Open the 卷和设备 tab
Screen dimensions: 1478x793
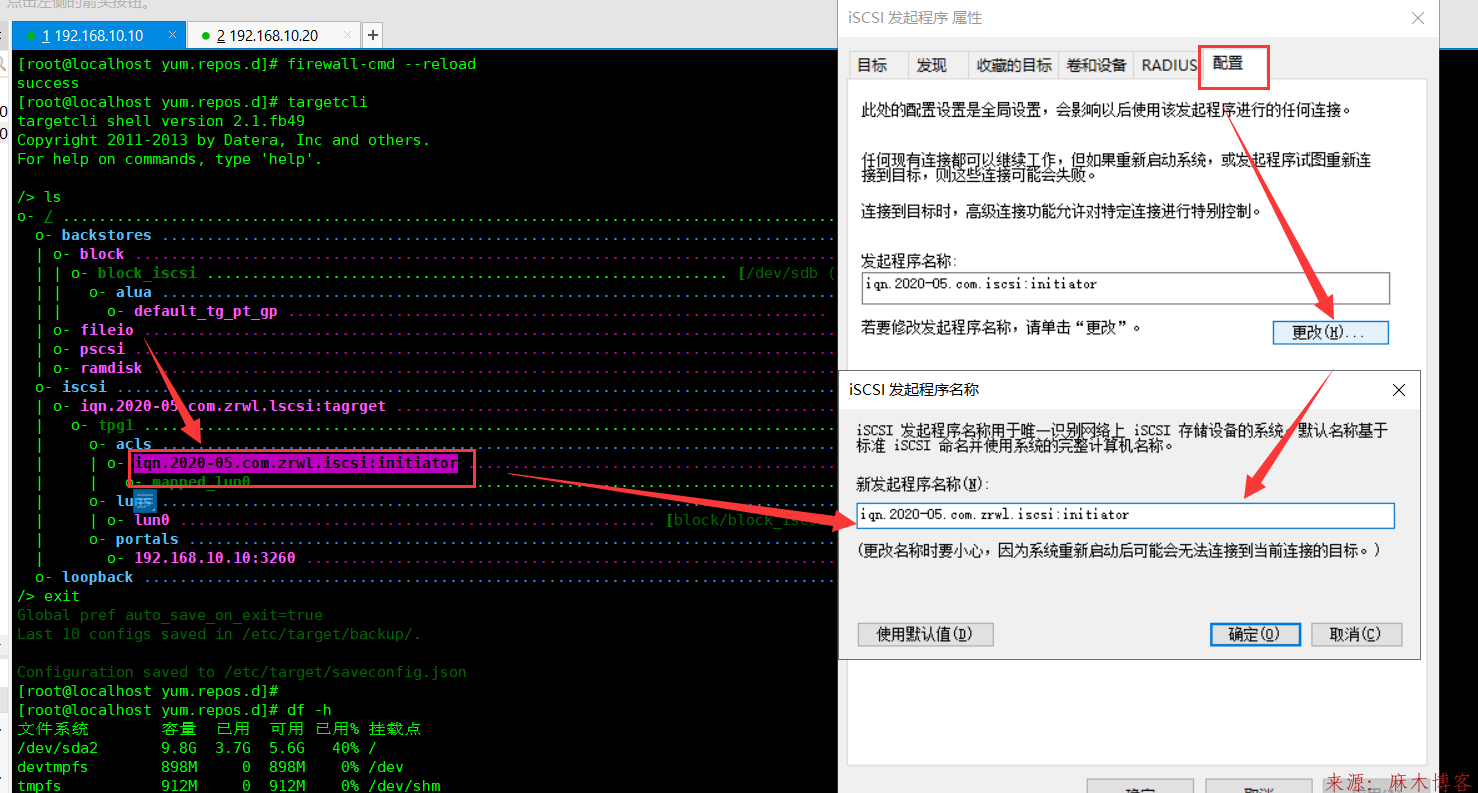click(1097, 65)
